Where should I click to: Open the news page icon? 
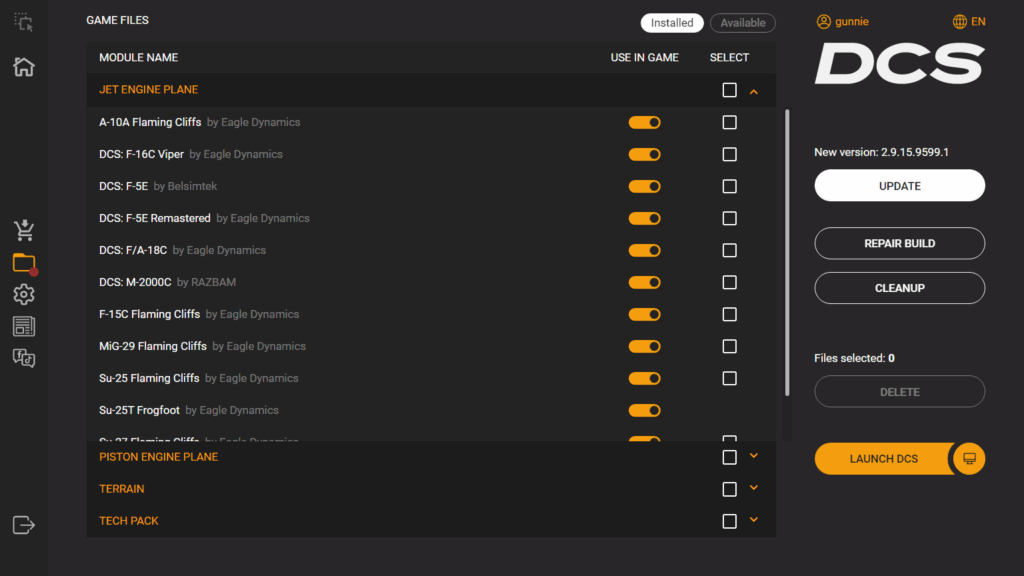tap(24, 327)
